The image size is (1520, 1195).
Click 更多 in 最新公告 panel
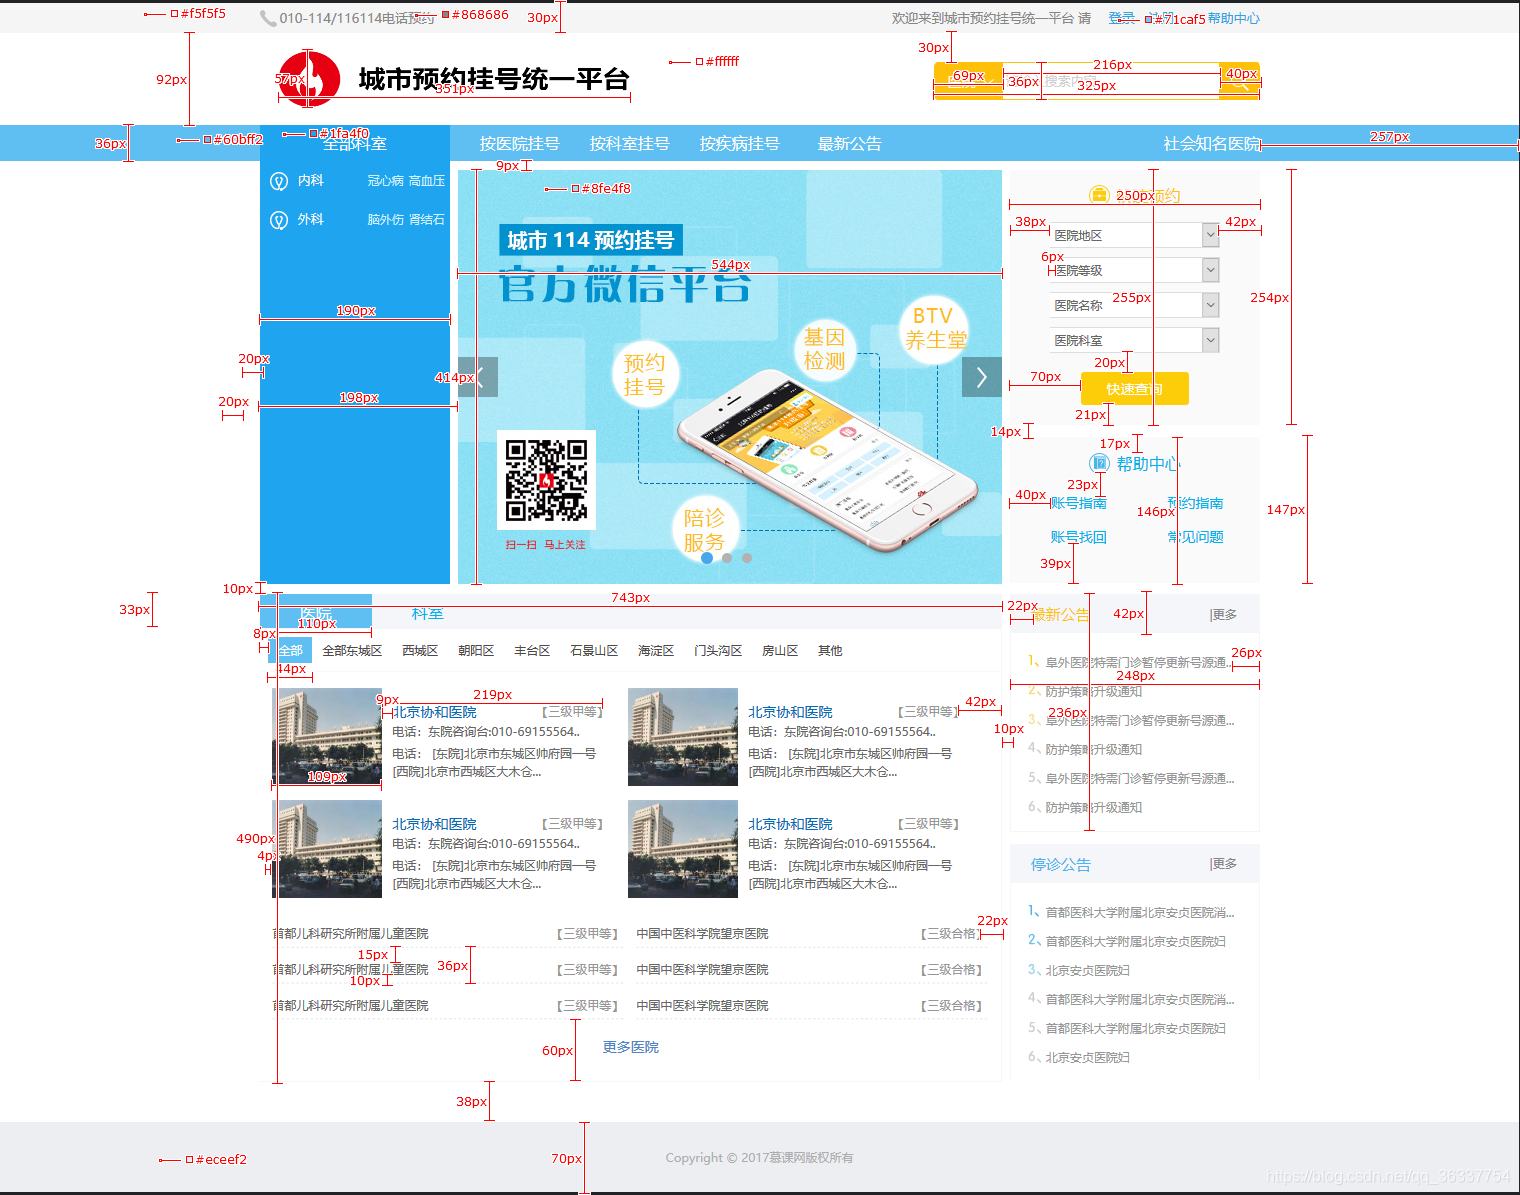[1223, 614]
